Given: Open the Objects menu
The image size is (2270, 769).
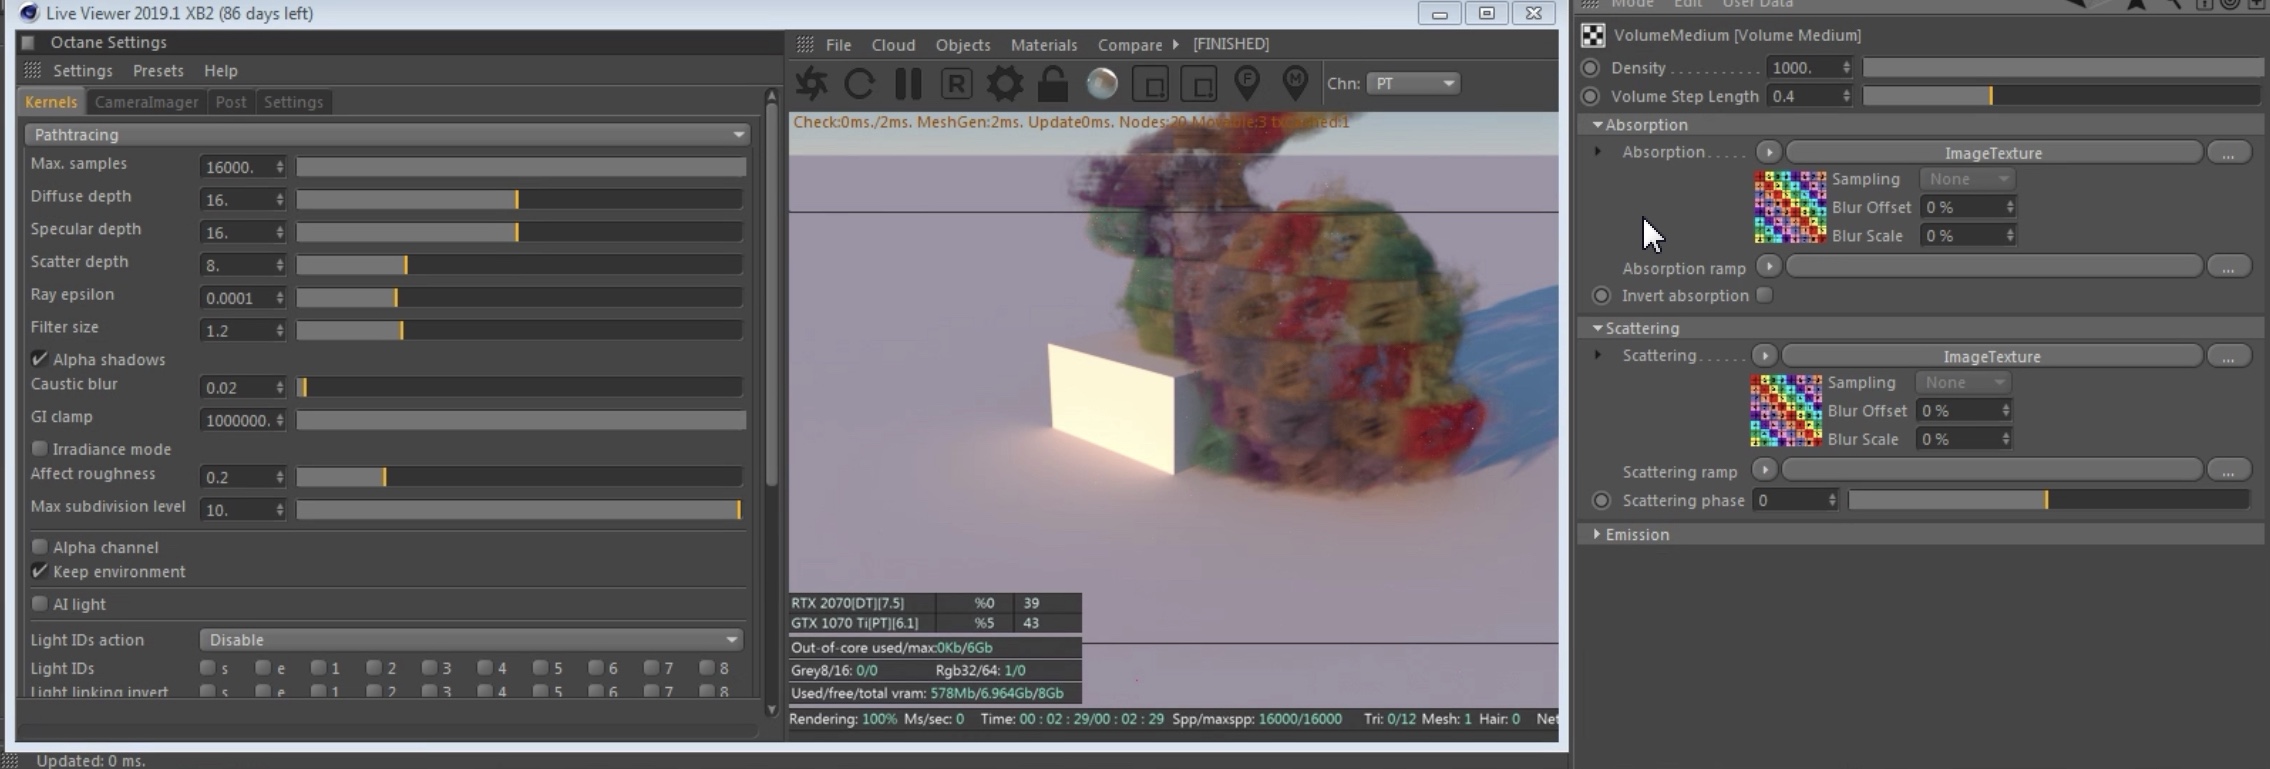Looking at the screenshot, I should pos(963,45).
